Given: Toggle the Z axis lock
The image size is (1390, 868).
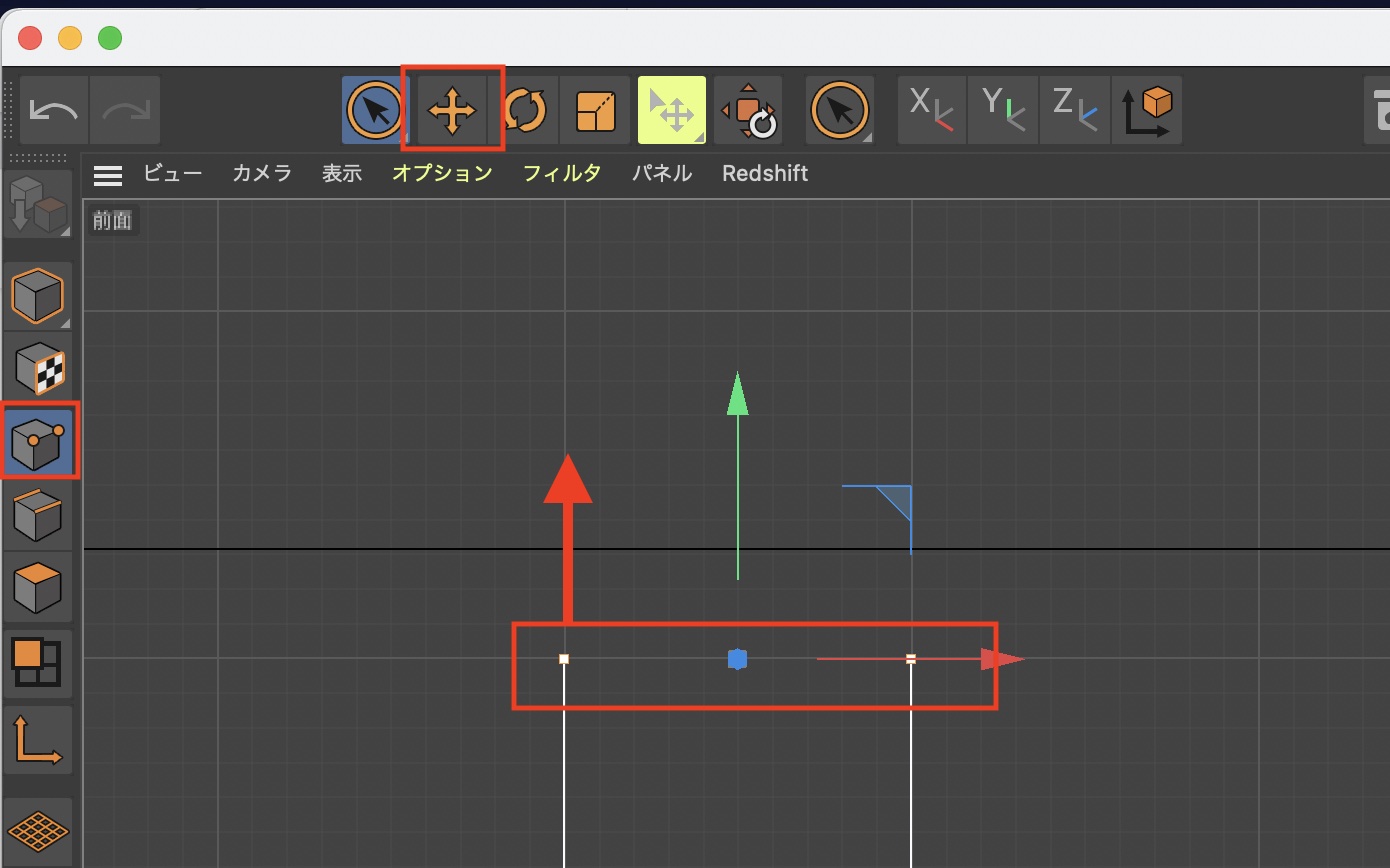Looking at the screenshot, I should point(1075,110).
